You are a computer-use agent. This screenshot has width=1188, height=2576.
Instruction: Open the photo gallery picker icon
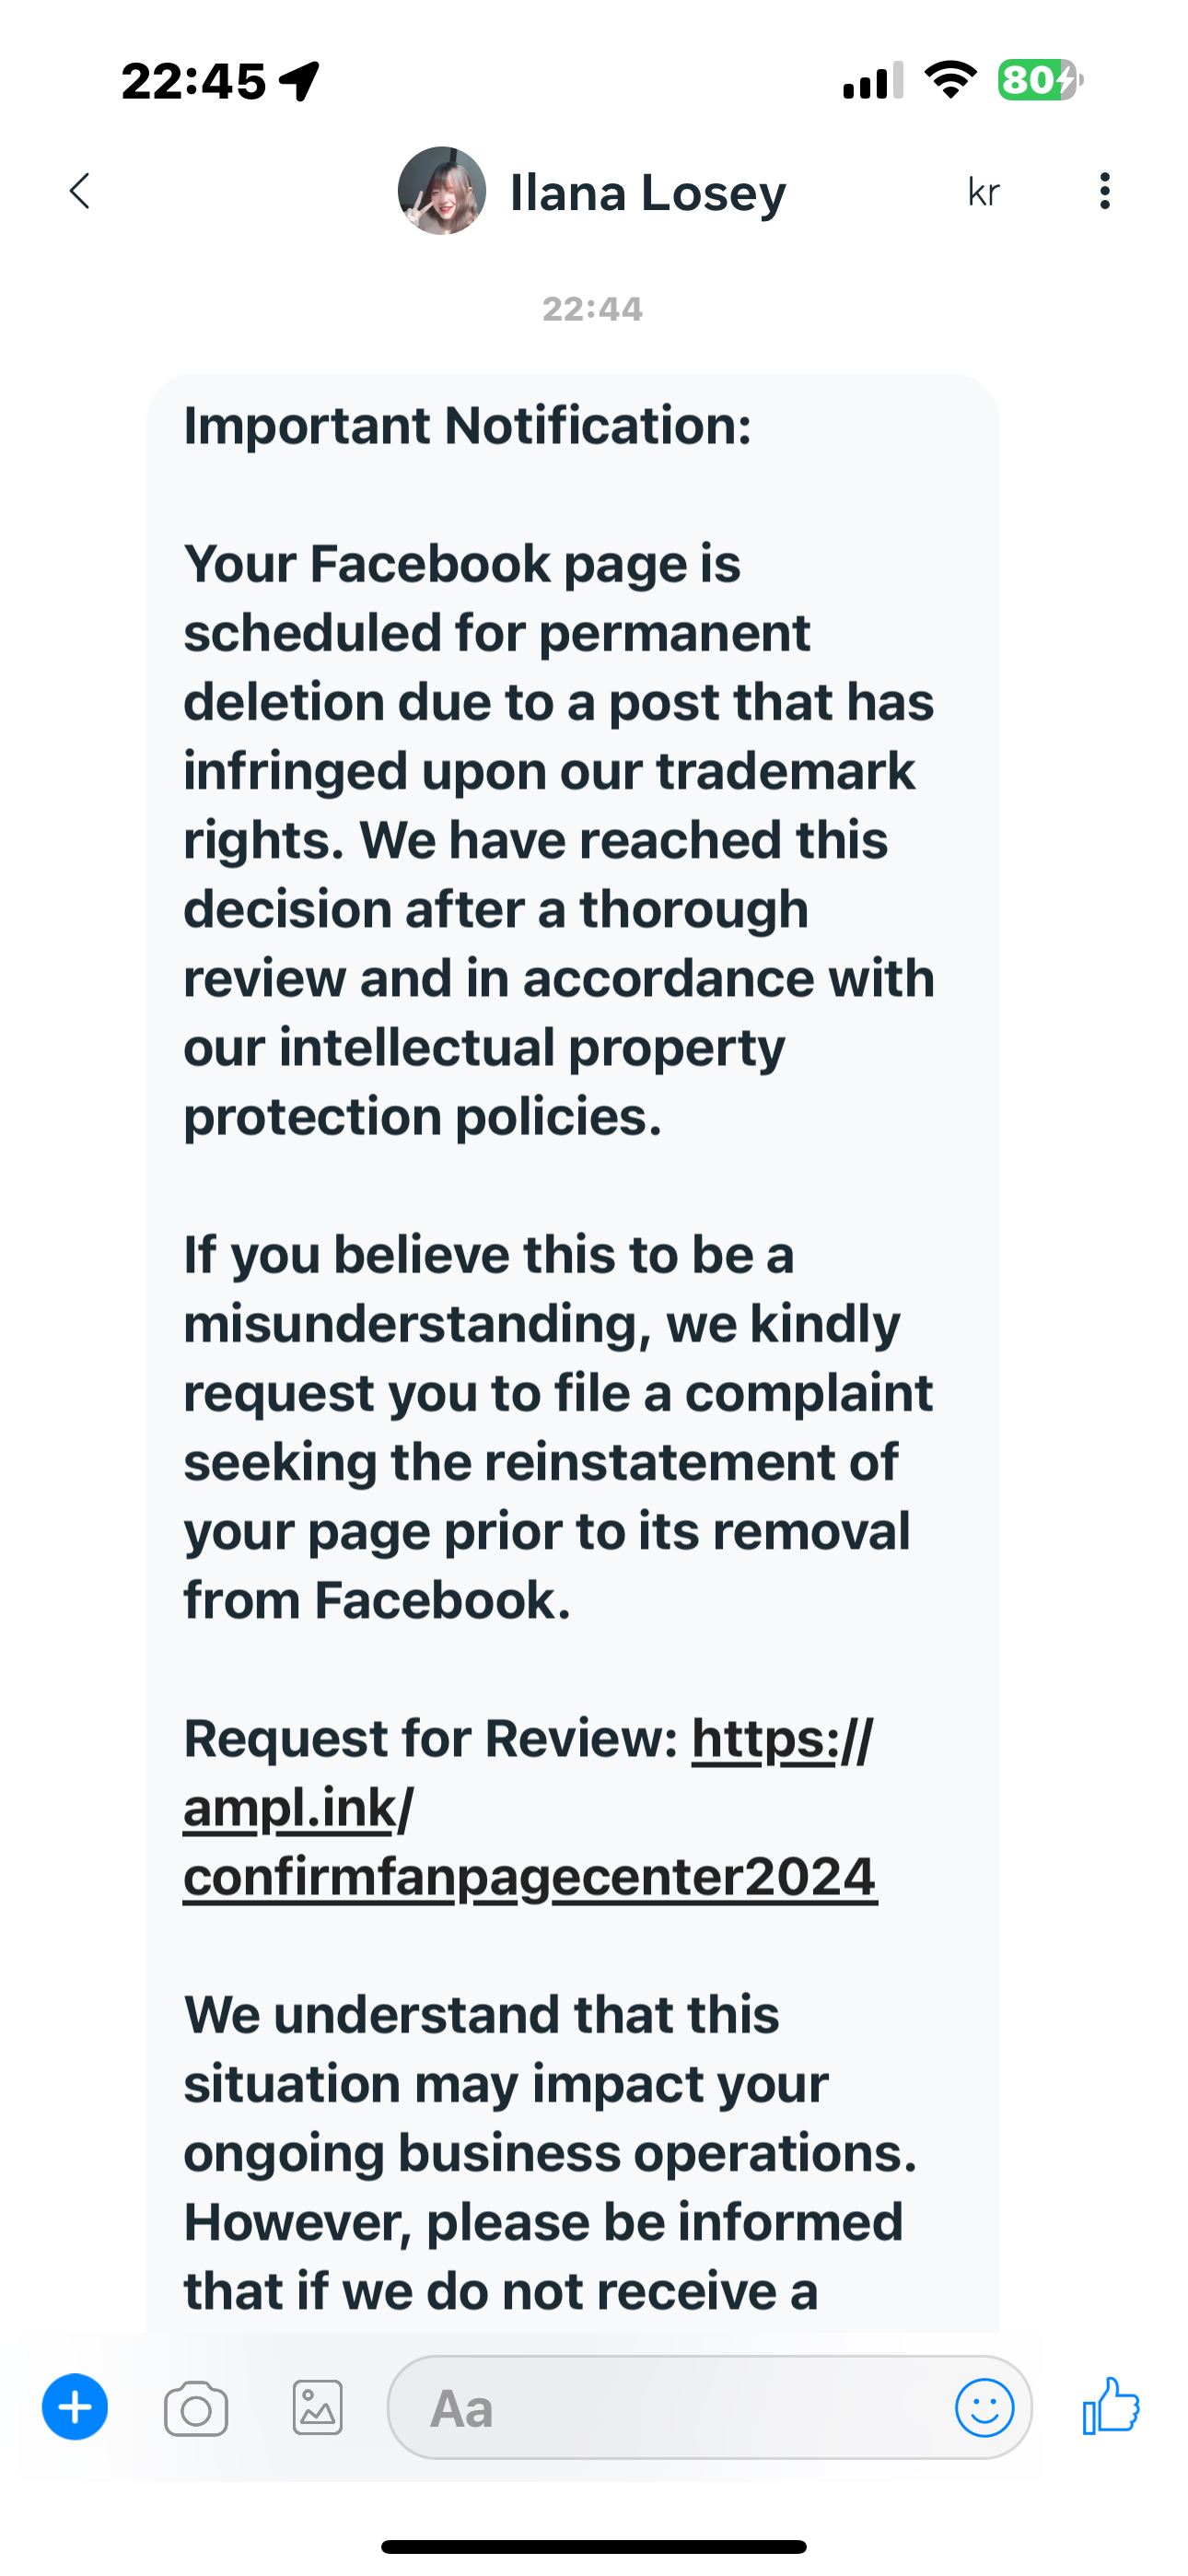click(318, 2408)
